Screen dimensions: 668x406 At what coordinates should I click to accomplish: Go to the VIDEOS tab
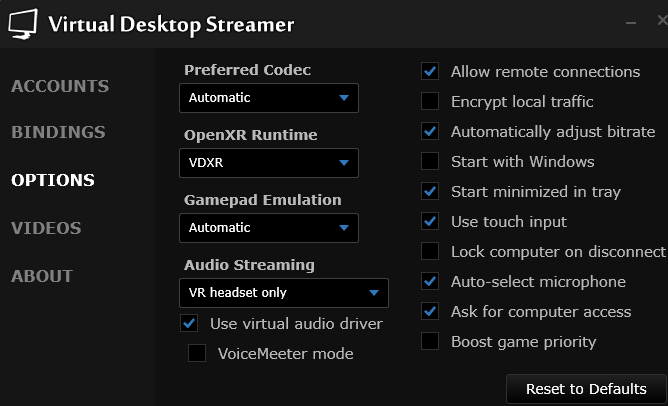click(46, 228)
